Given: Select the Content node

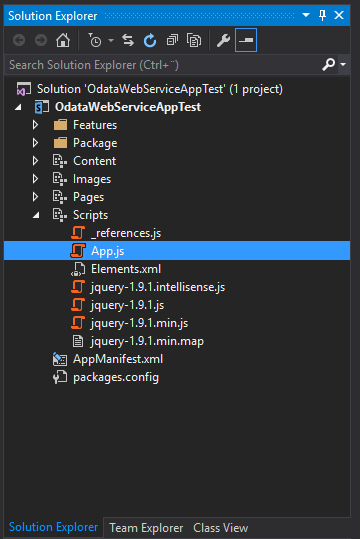Looking at the screenshot, I should 95,161.
